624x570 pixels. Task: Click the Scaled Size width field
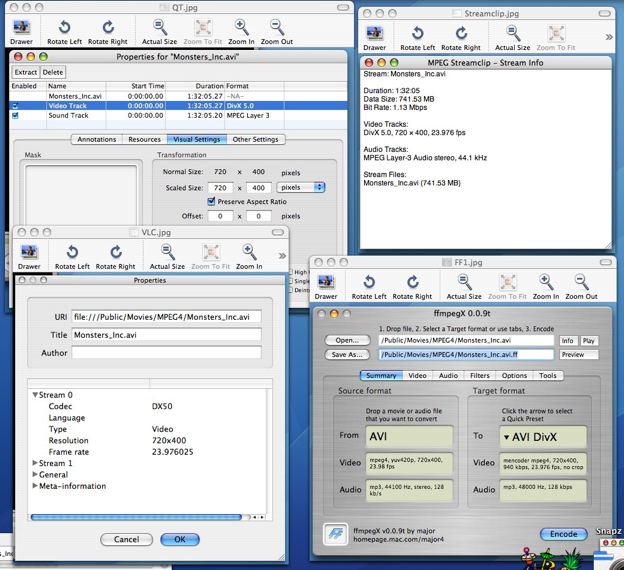point(220,187)
